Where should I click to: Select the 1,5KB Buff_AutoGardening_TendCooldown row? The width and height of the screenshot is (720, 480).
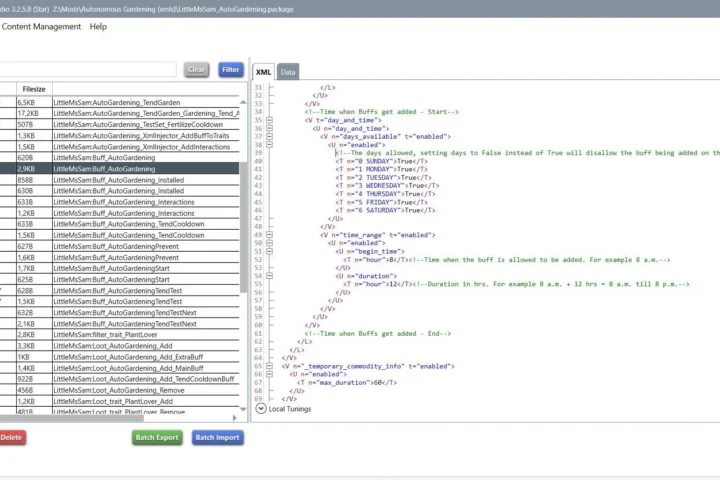pyautogui.click(x=119, y=235)
